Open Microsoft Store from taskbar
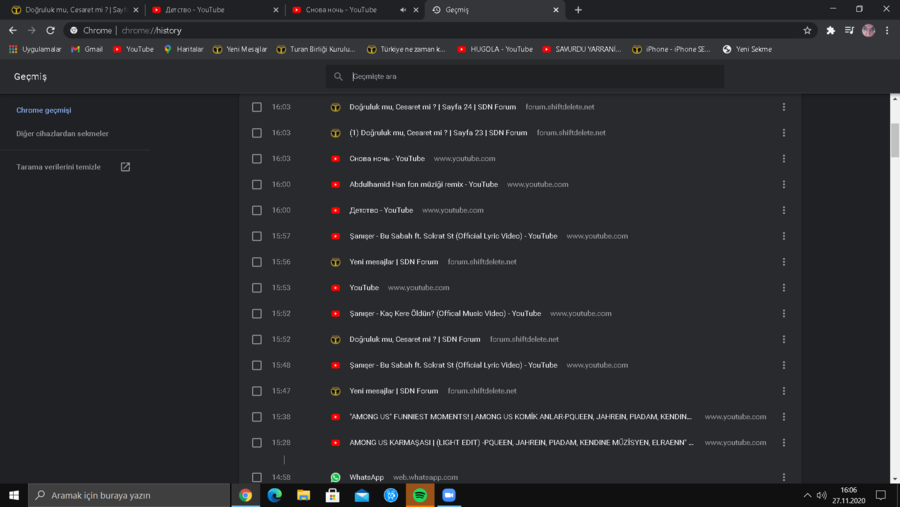900x507 pixels. pyautogui.click(x=332, y=495)
